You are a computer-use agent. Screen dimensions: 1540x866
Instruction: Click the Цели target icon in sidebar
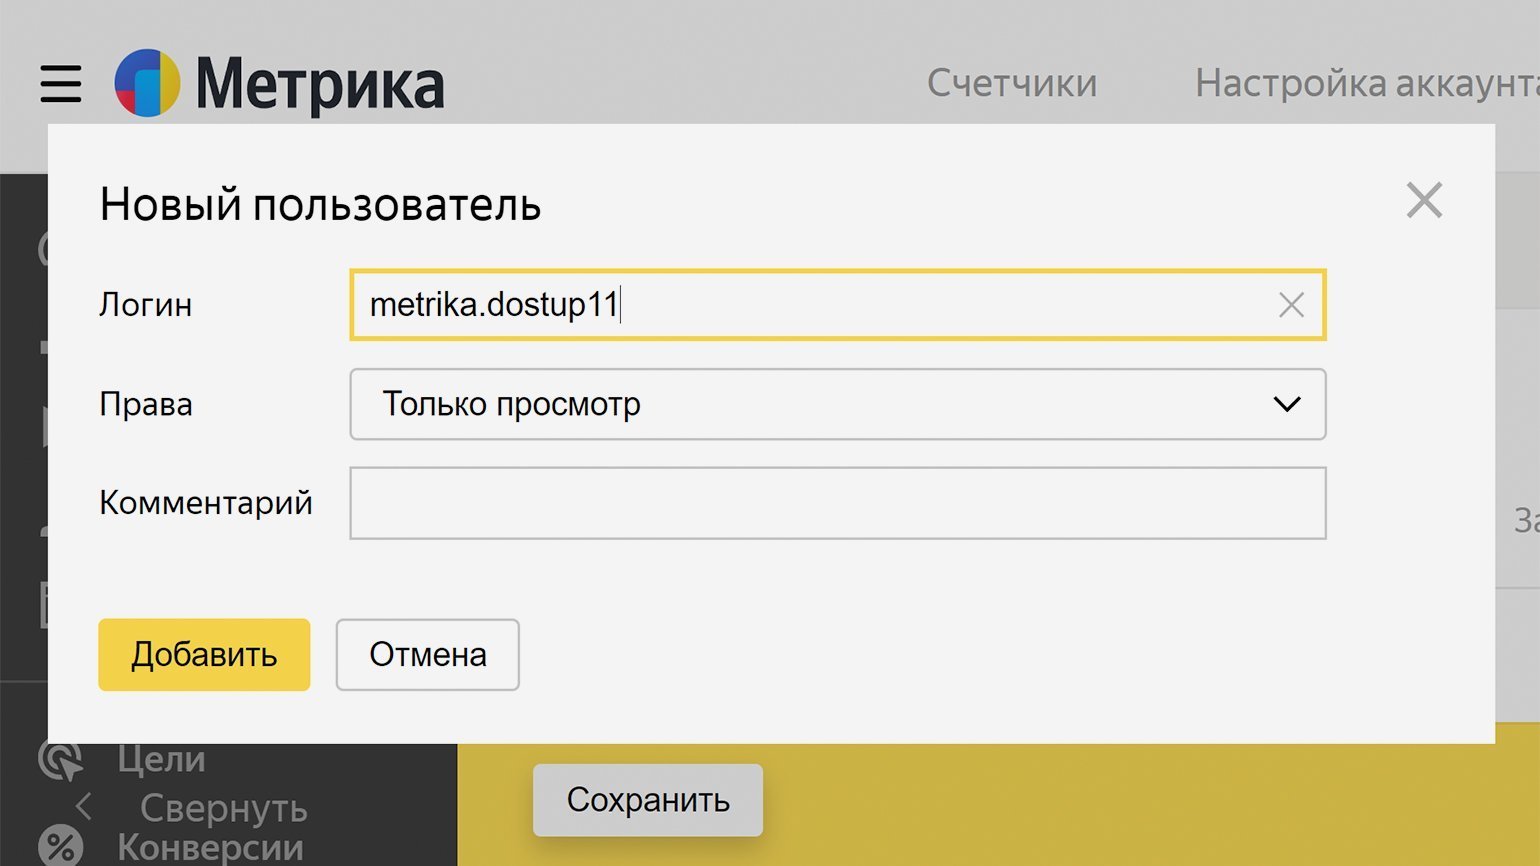click(x=60, y=760)
